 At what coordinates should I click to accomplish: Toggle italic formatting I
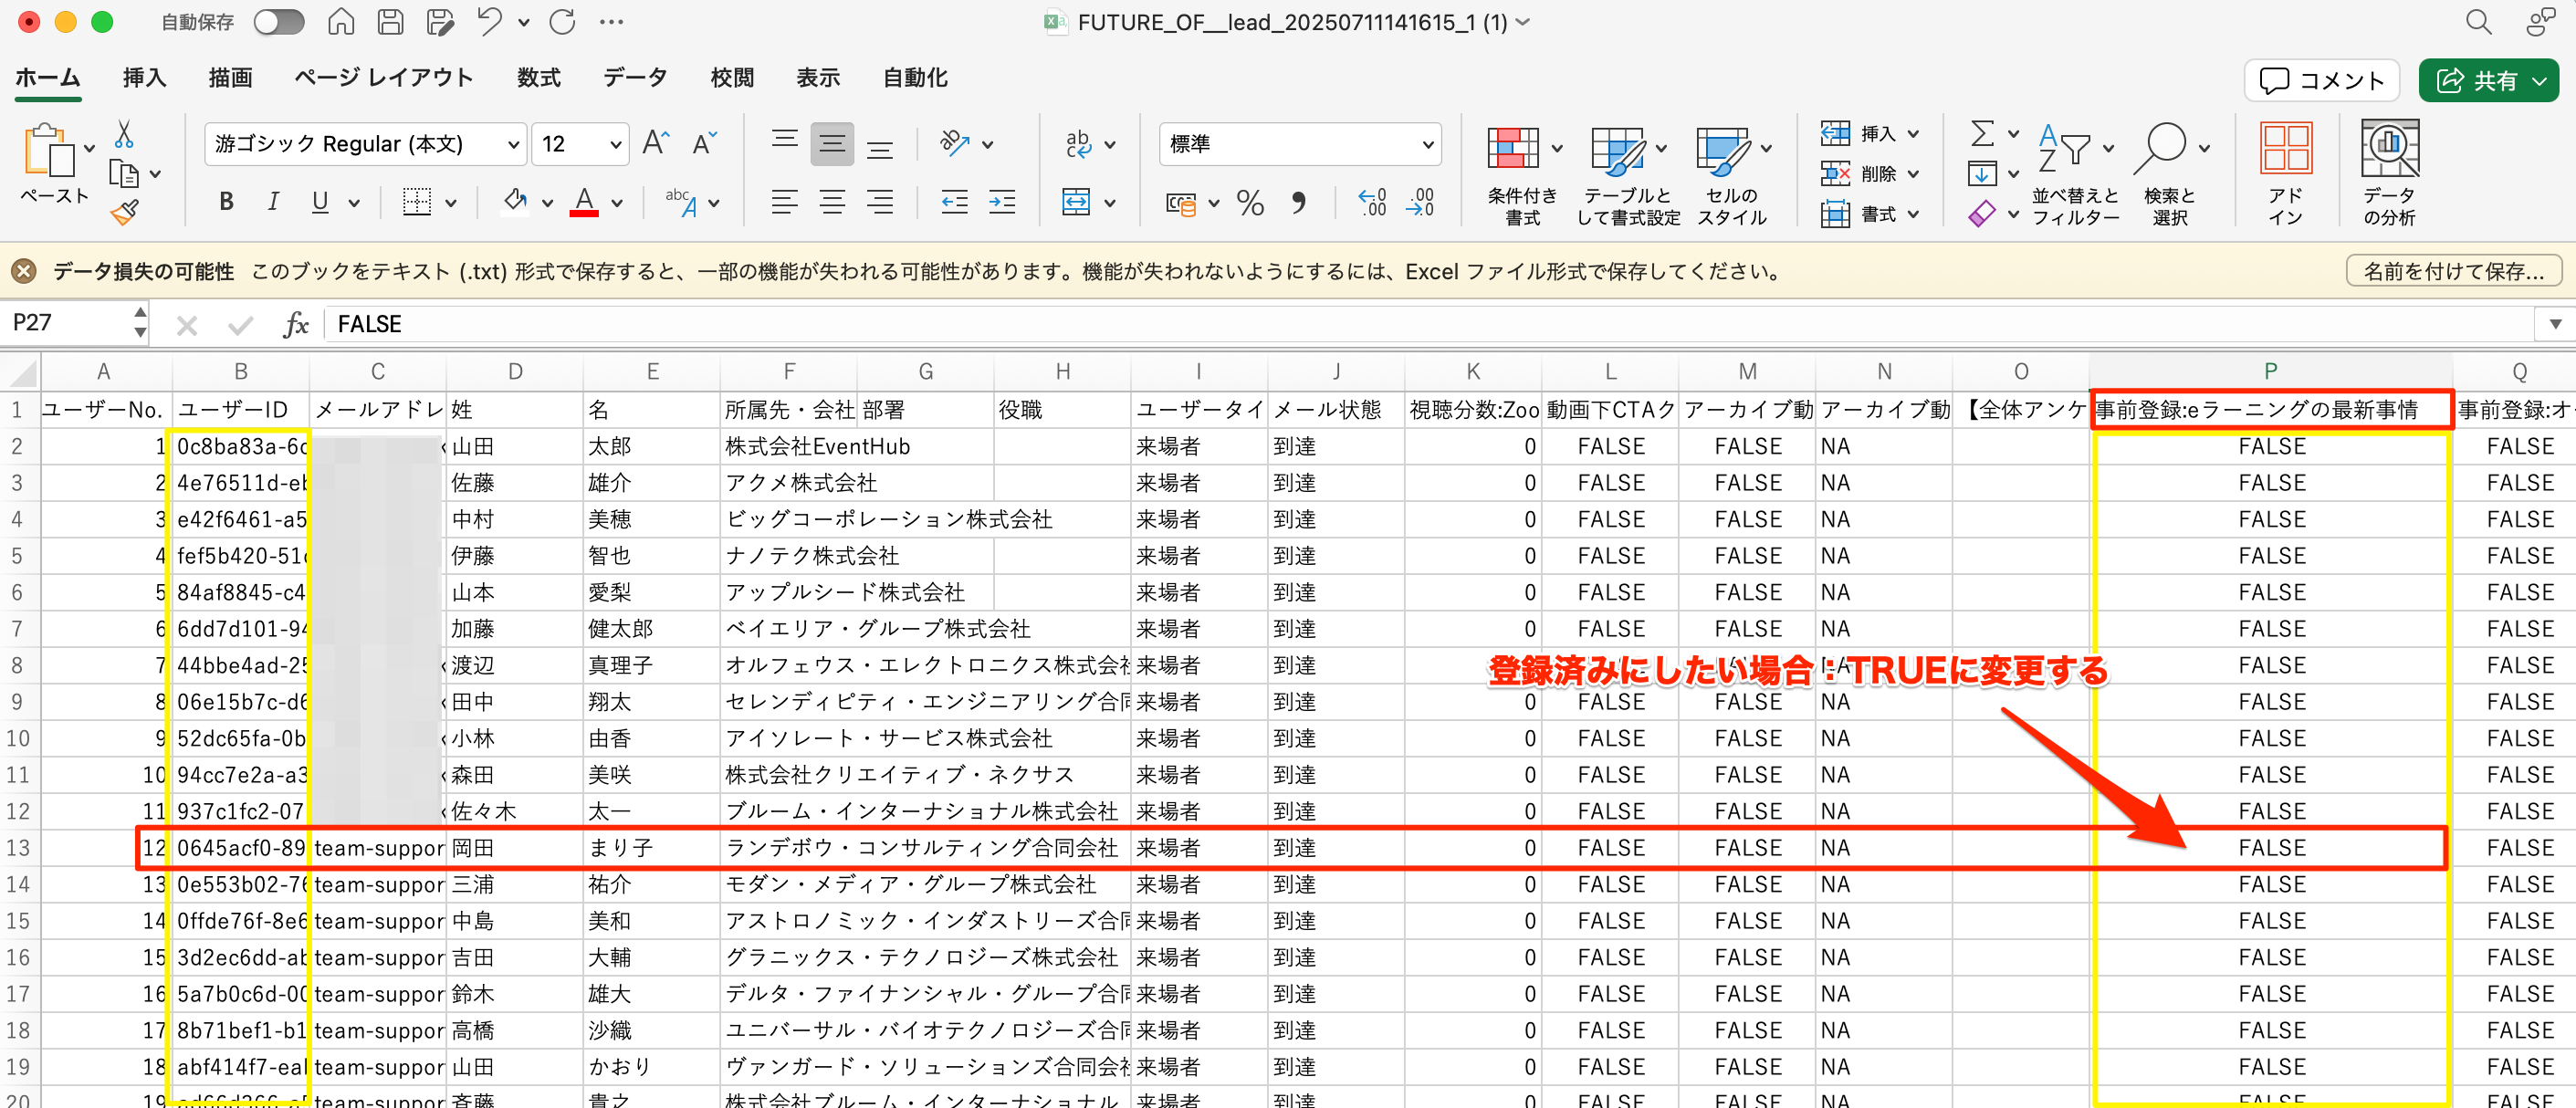[x=273, y=202]
